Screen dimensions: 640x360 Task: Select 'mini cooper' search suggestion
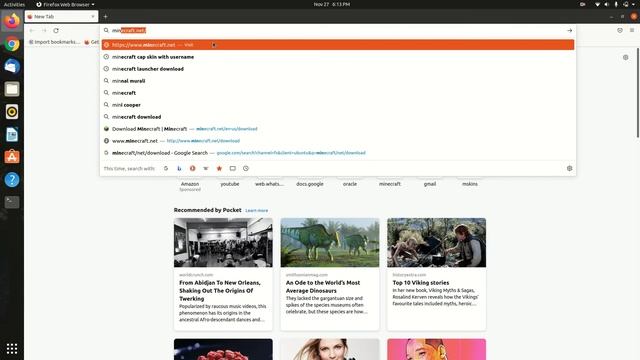click(x=338, y=105)
